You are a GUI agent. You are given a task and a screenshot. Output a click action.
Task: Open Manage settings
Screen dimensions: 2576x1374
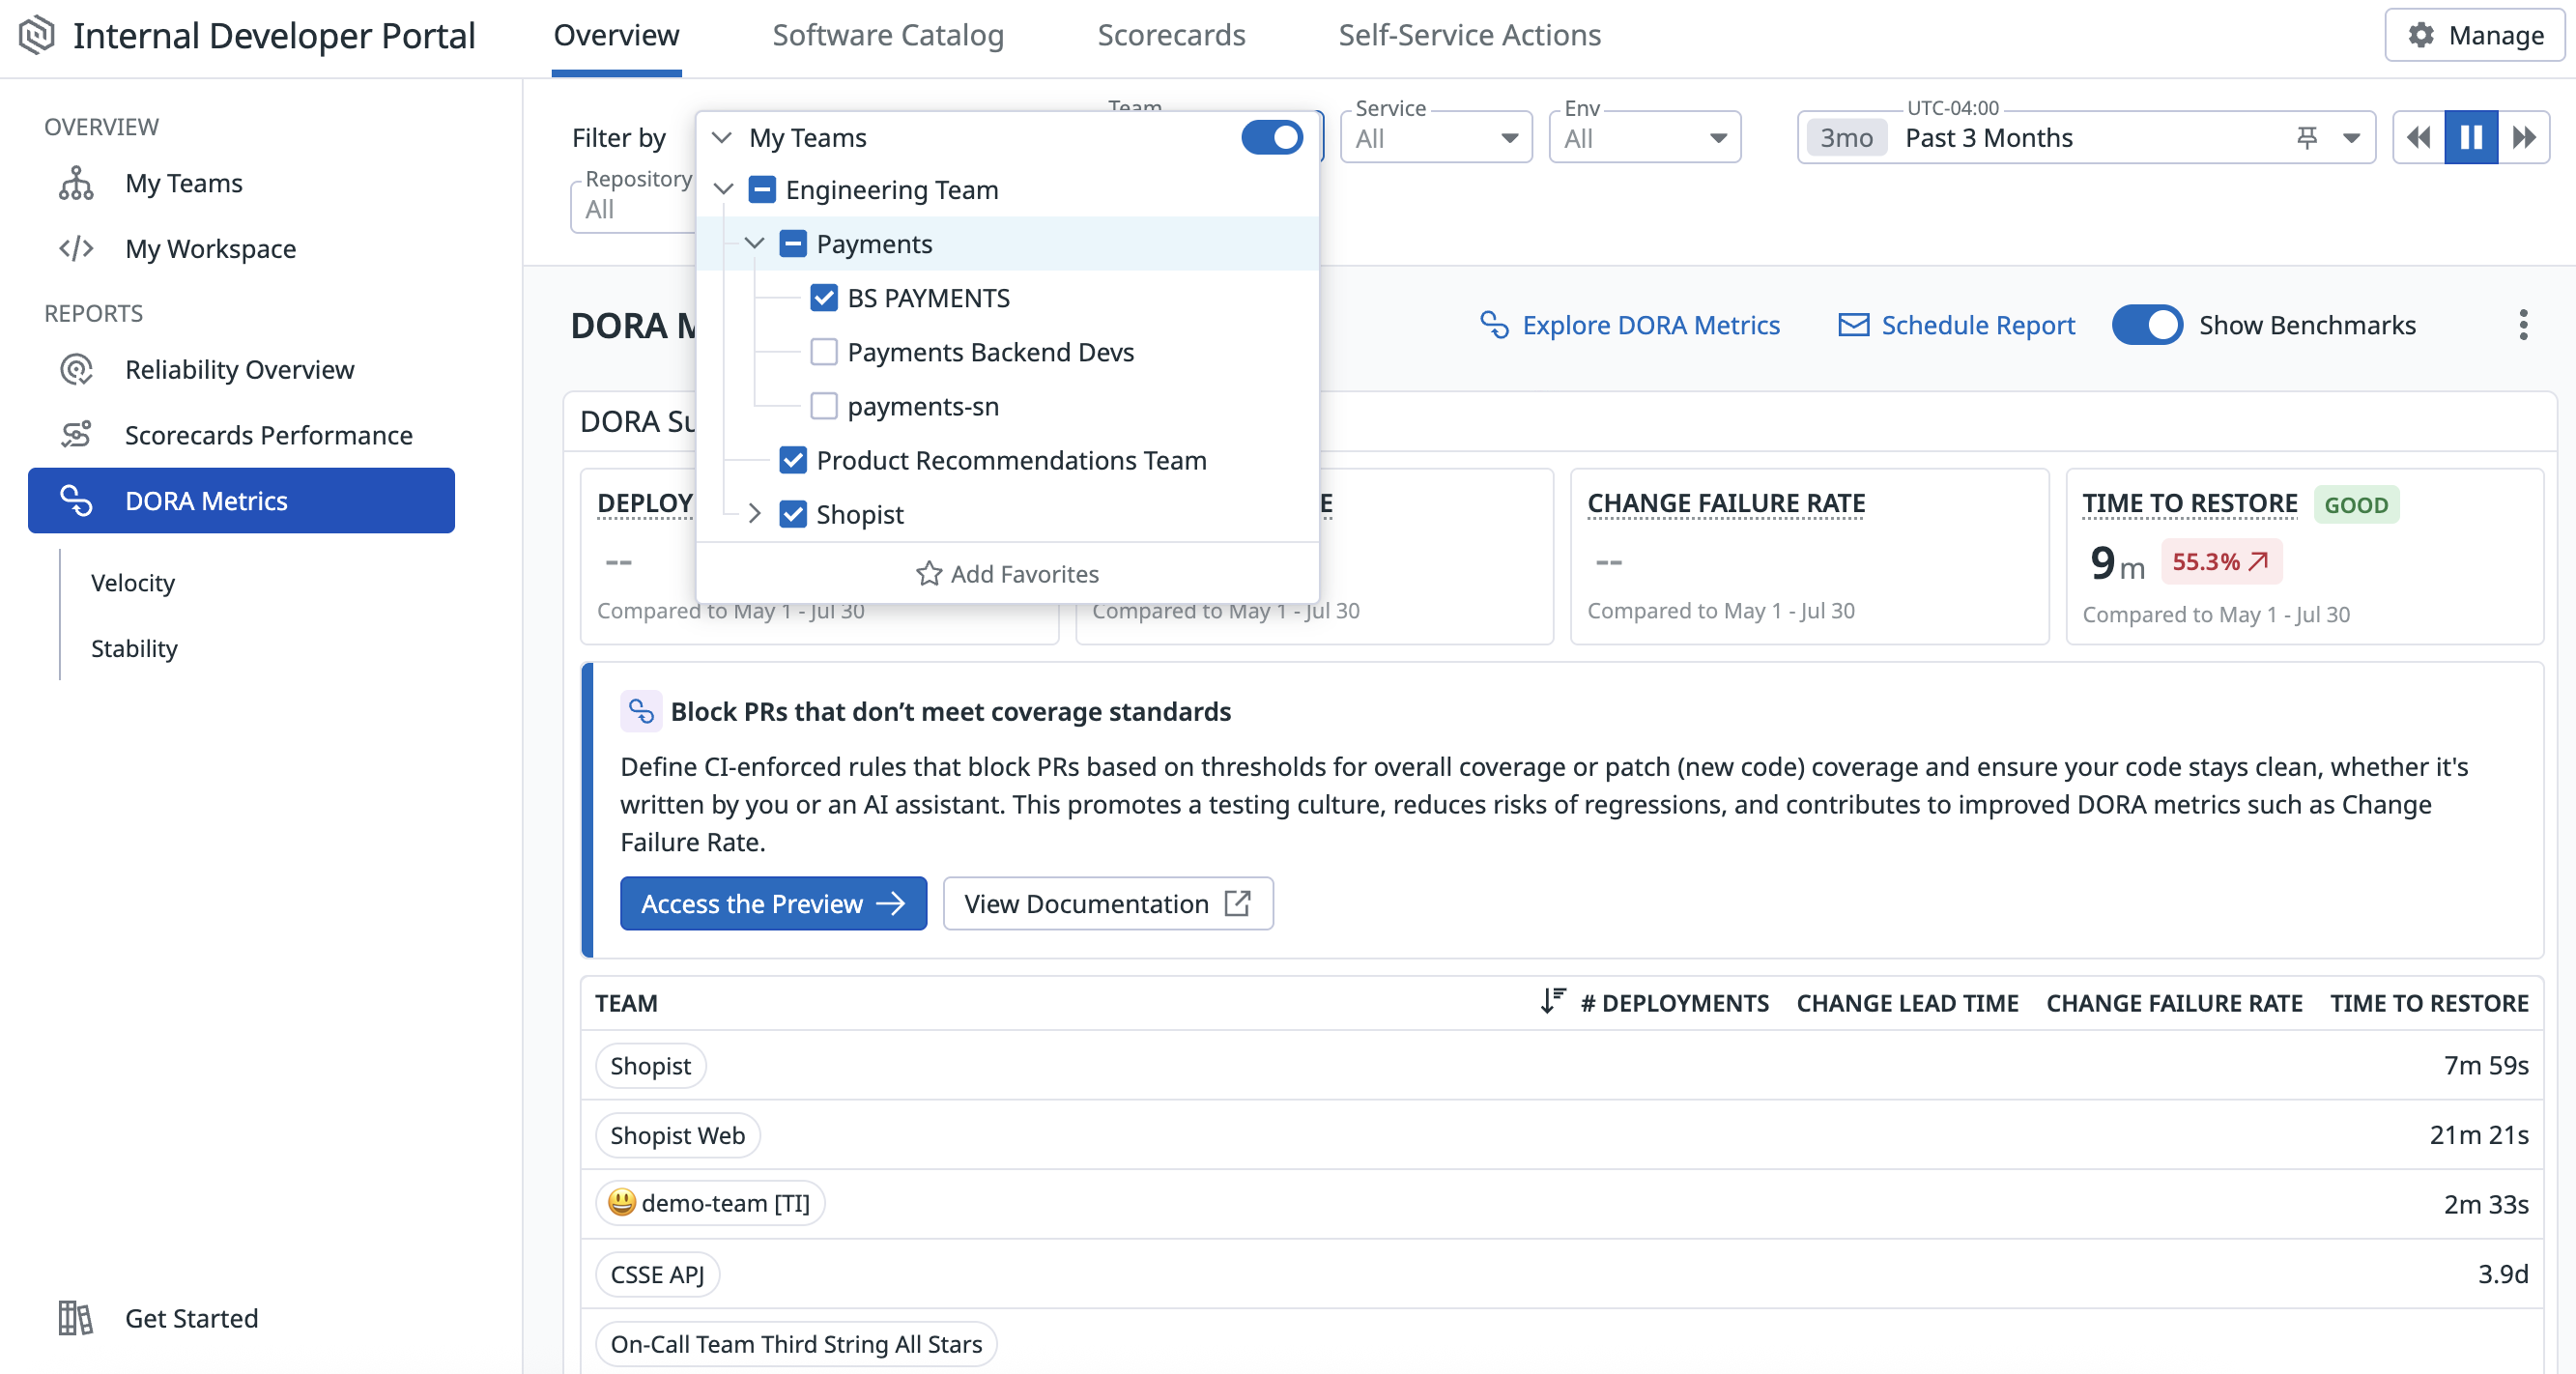point(2473,35)
